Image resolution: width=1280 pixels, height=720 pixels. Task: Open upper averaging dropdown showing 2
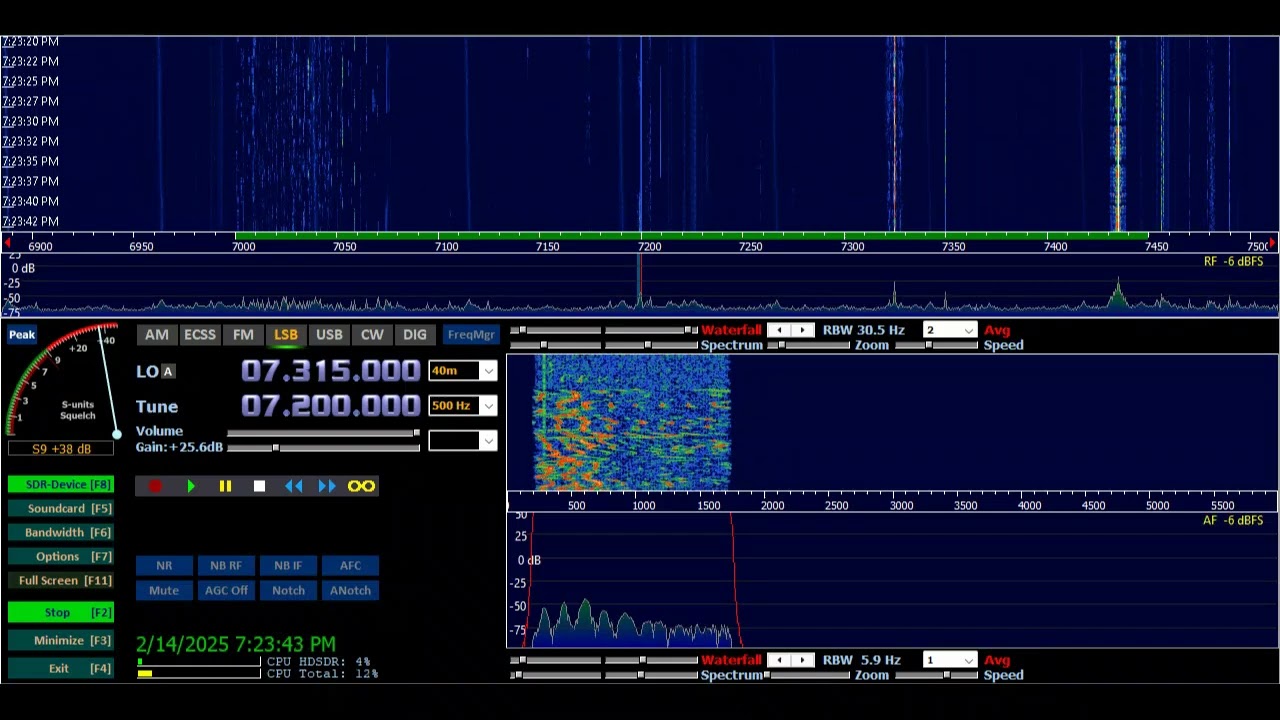[x=949, y=330]
